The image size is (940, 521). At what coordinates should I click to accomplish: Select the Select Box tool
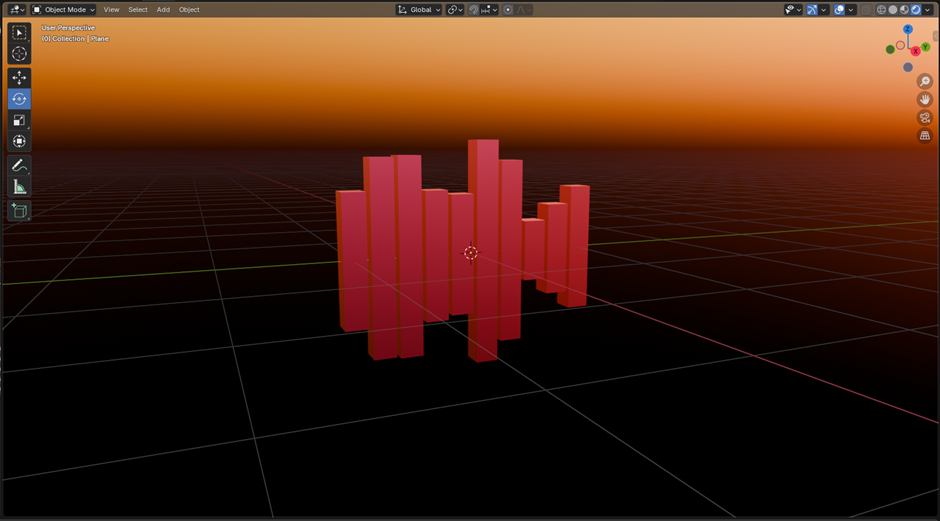click(x=19, y=33)
